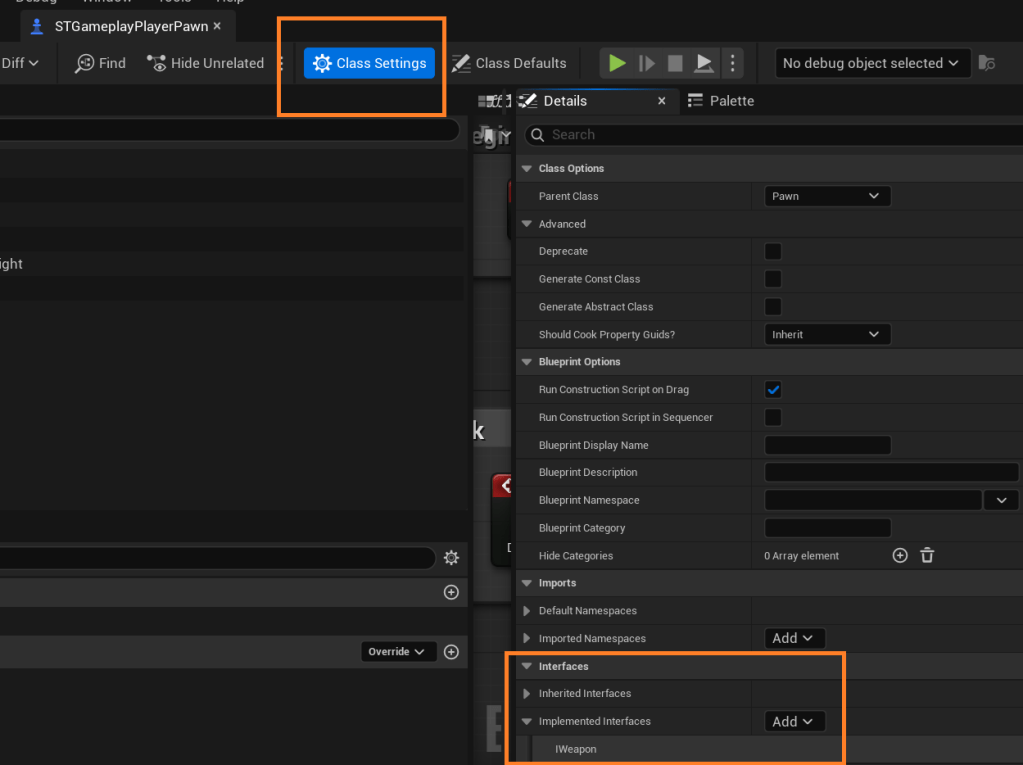Click Add next to Implemented Interfaces
Screen dimensions: 1023x765
pos(793,721)
